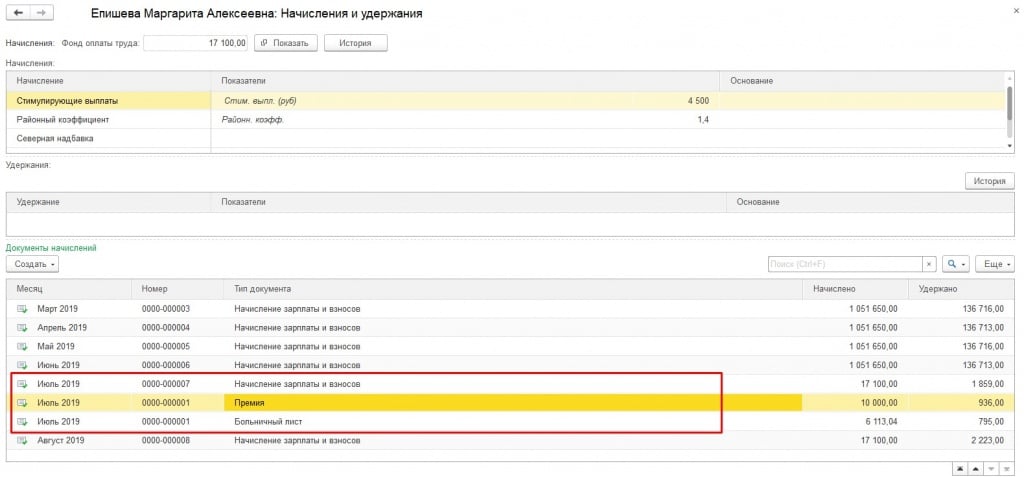Open the Документы начислений link
The width and height of the screenshot is (1024, 477).
pos(51,247)
